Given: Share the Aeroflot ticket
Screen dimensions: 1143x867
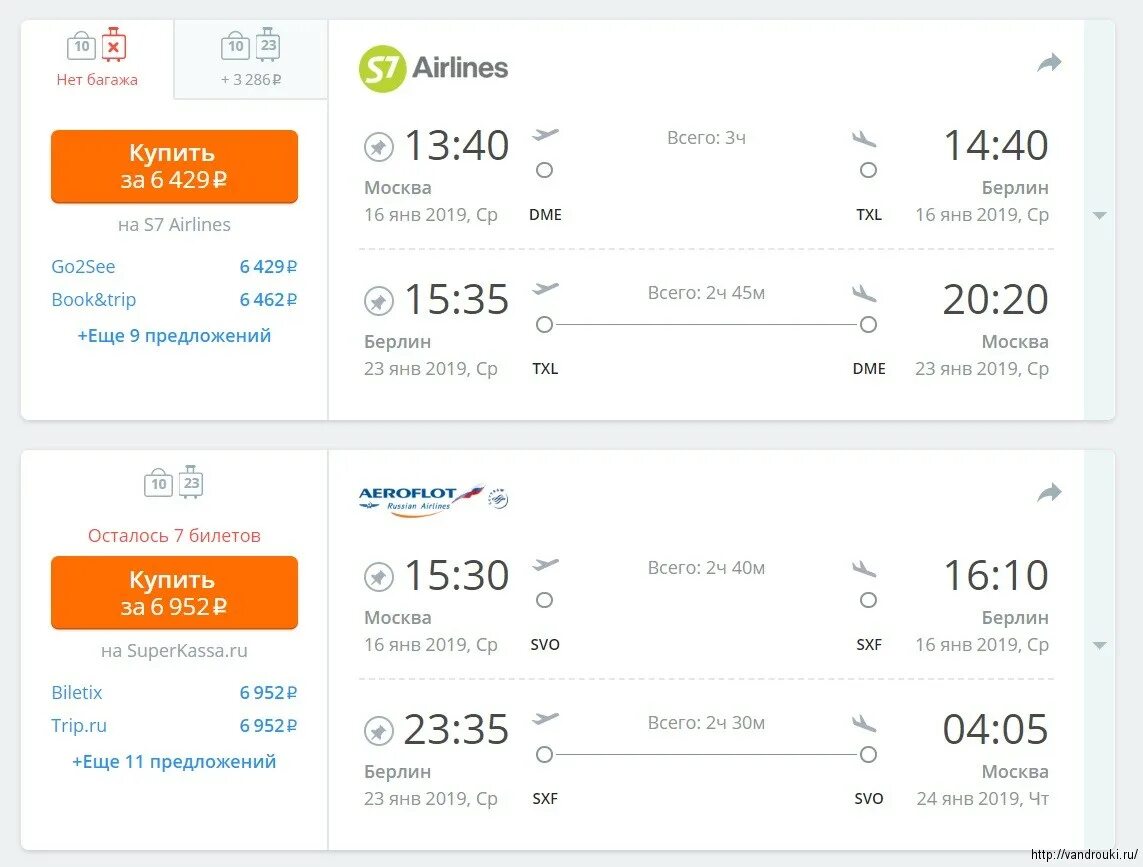Looking at the screenshot, I should [1049, 493].
